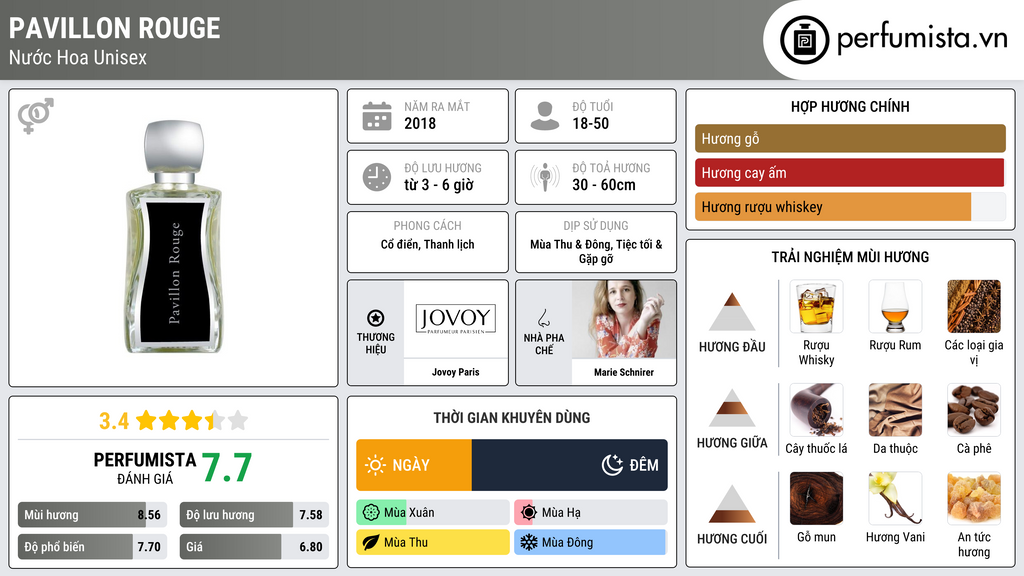Click the nose icon above Nhà pha chế
Viewport: 1024px width, 576px height.
543,318
